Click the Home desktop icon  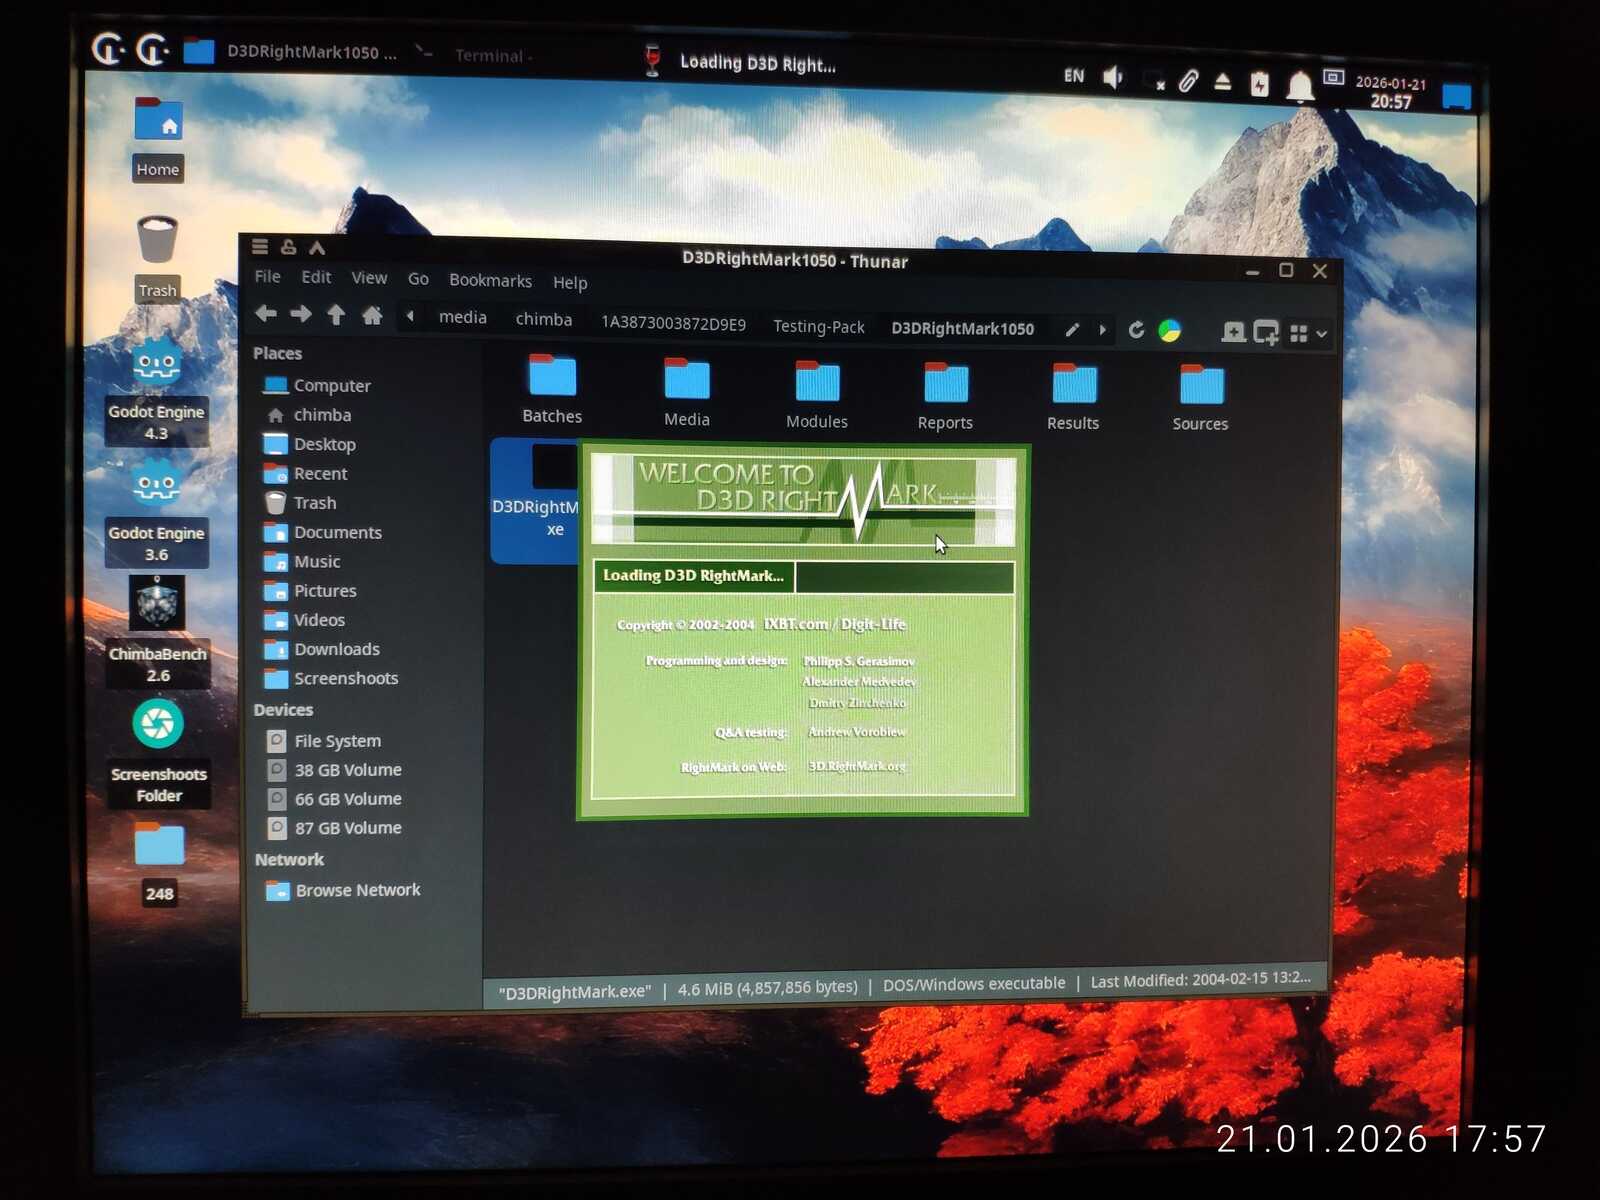point(158,138)
